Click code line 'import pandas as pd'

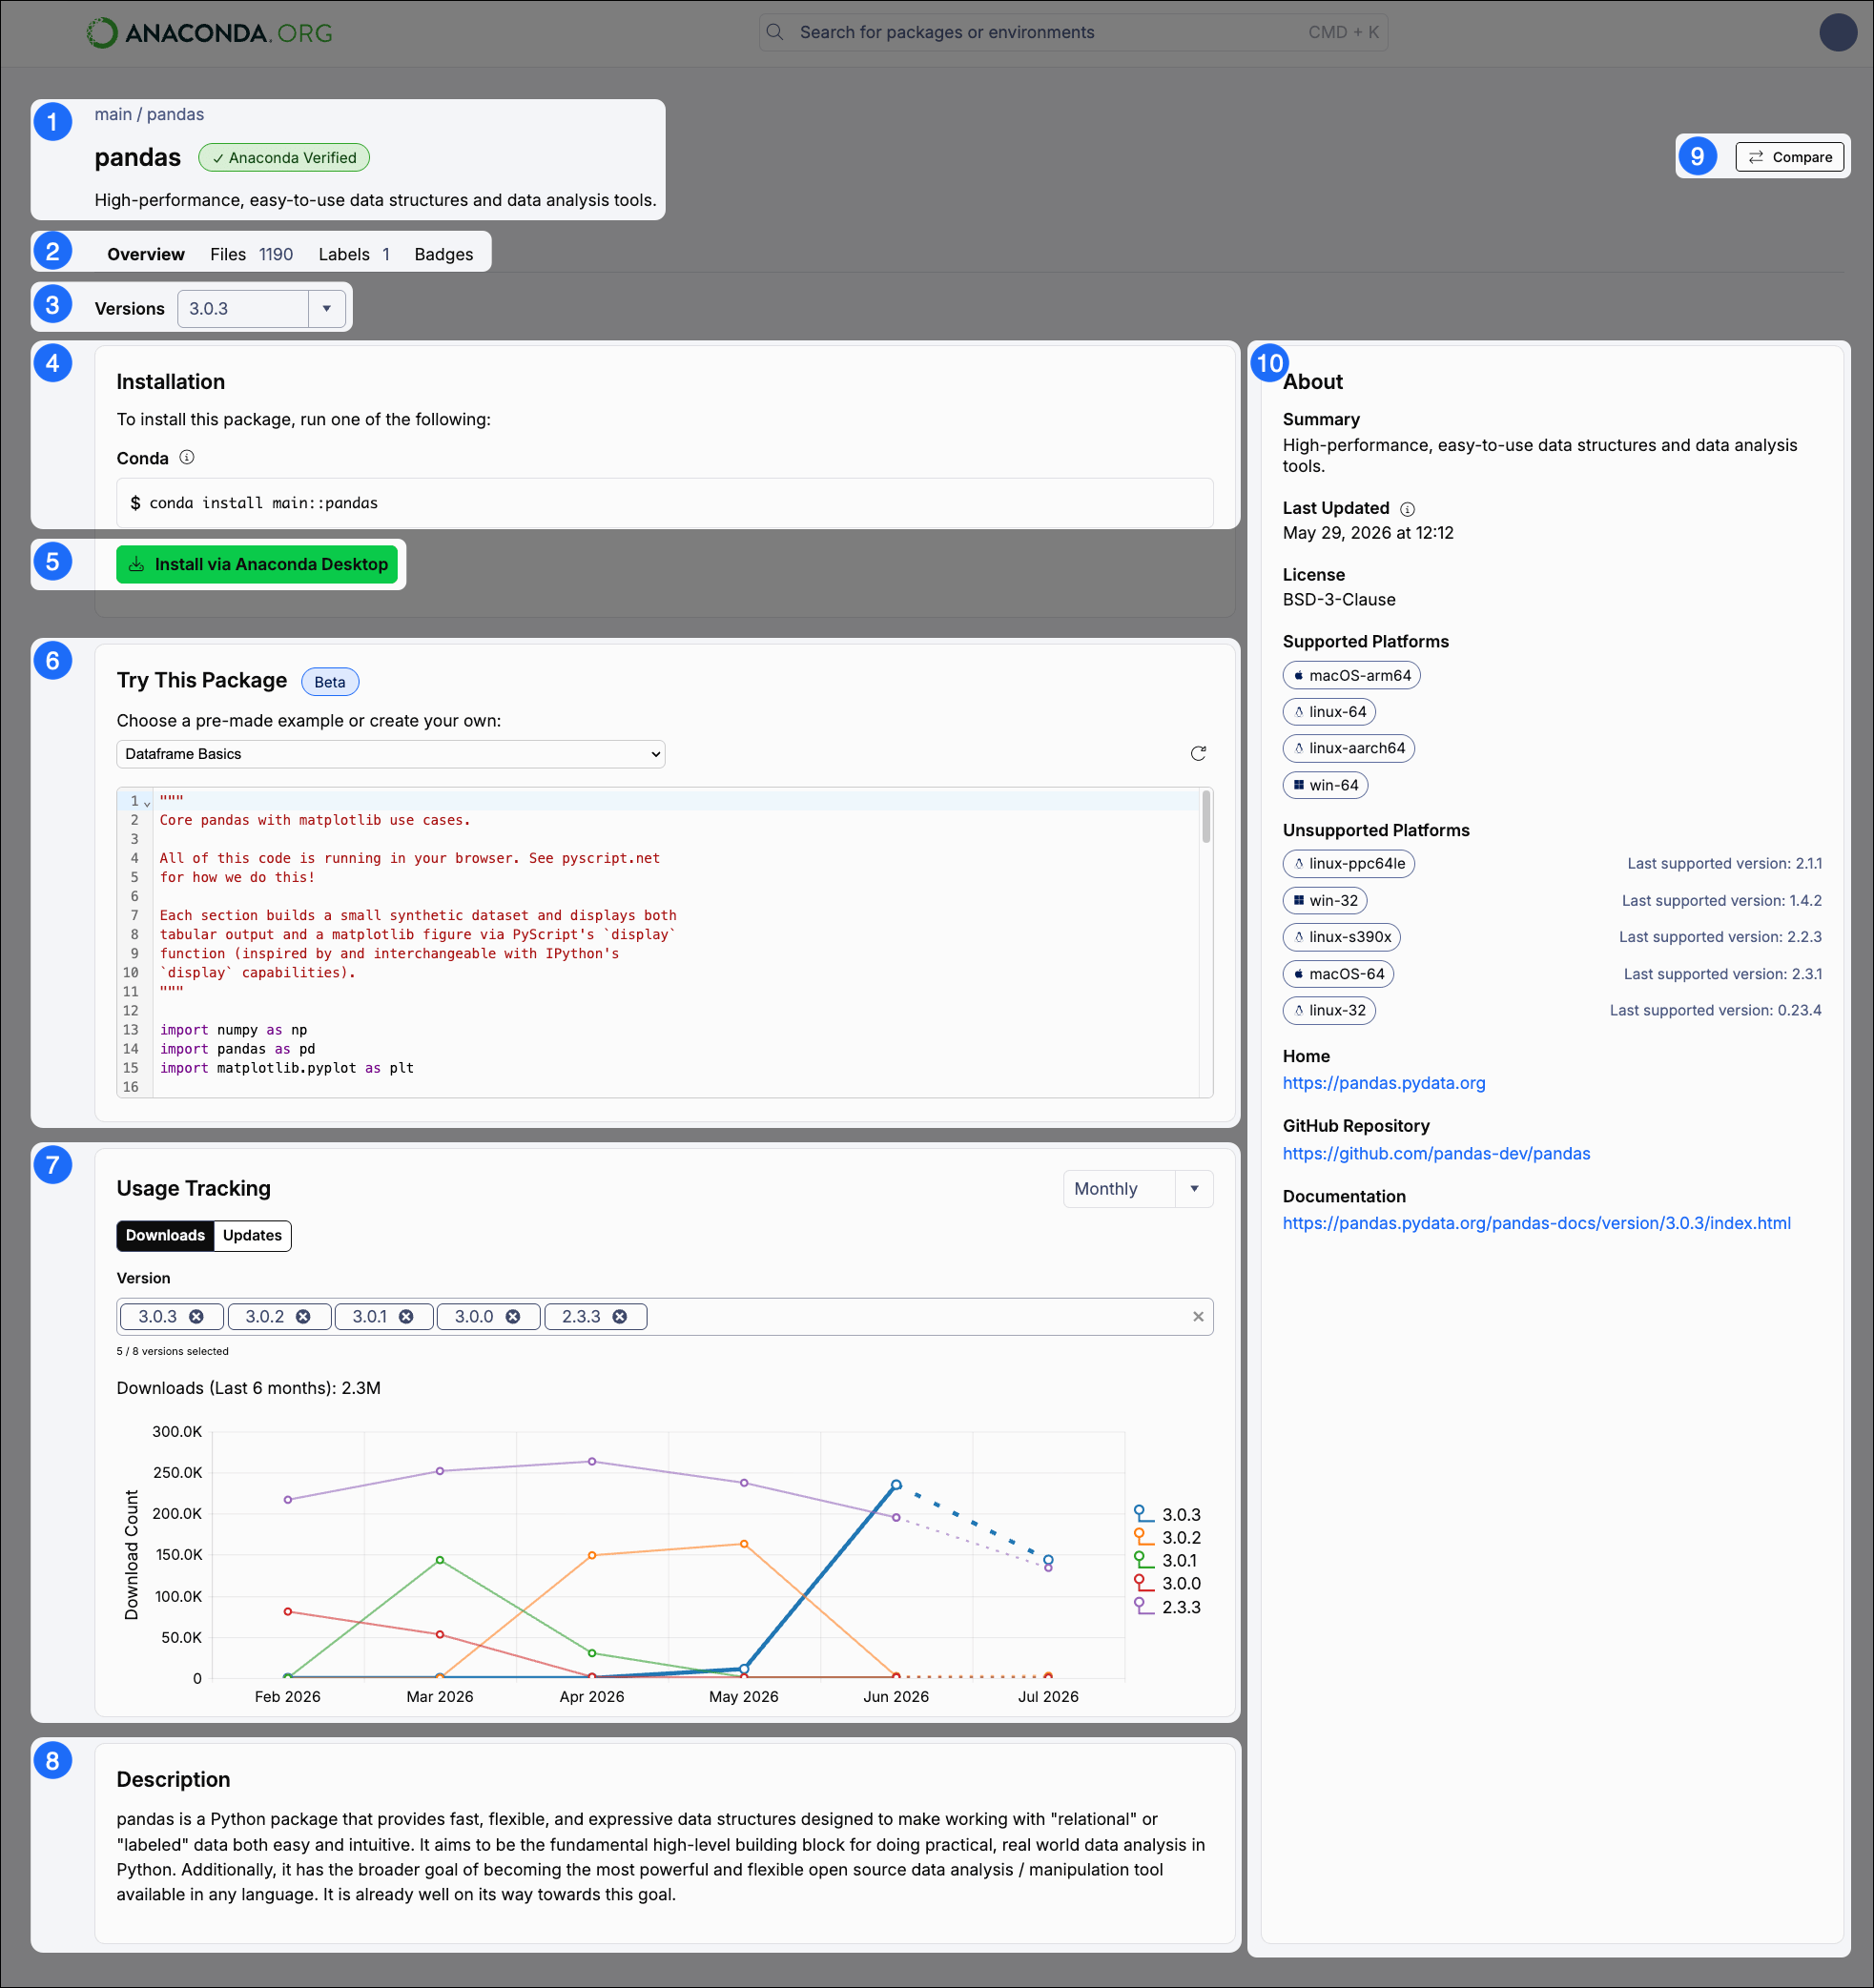pos(238,1049)
